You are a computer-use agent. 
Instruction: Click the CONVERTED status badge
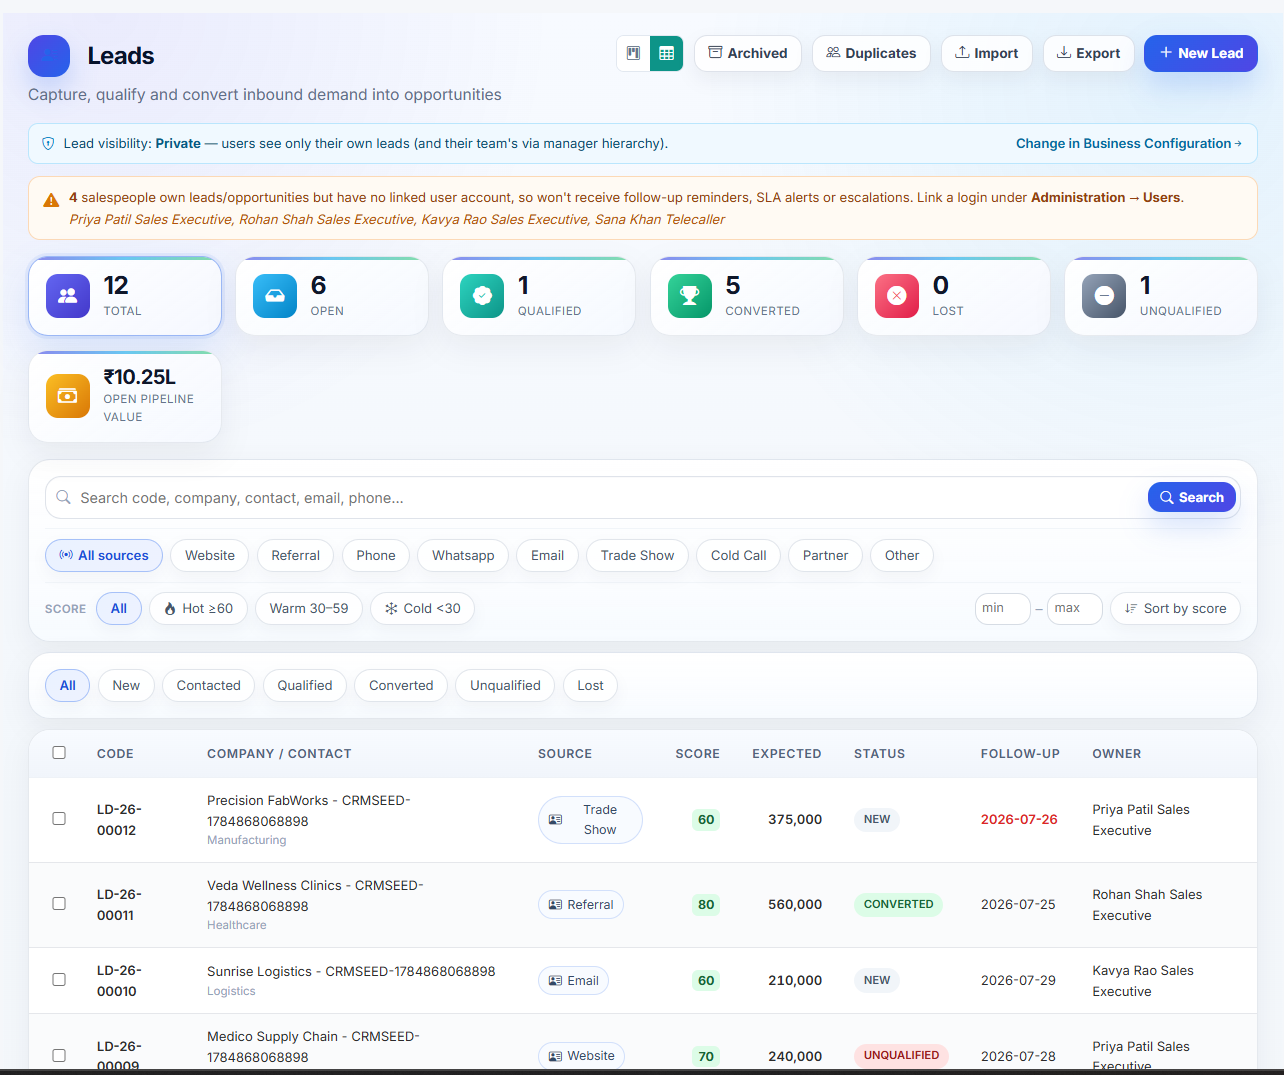(x=898, y=904)
